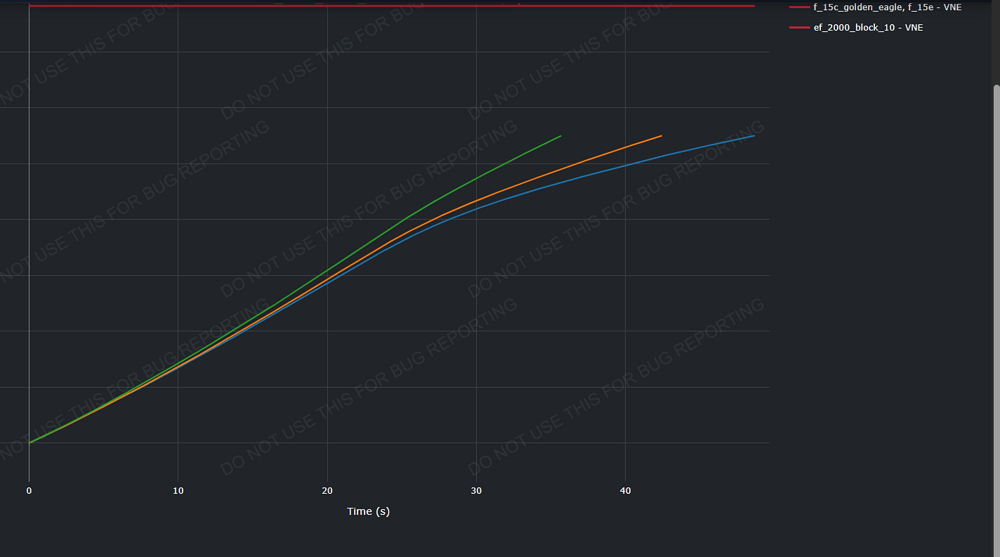1000x557 pixels.
Task: Click the orange curve's end point
Action: pyautogui.click(x=661, y=136)
